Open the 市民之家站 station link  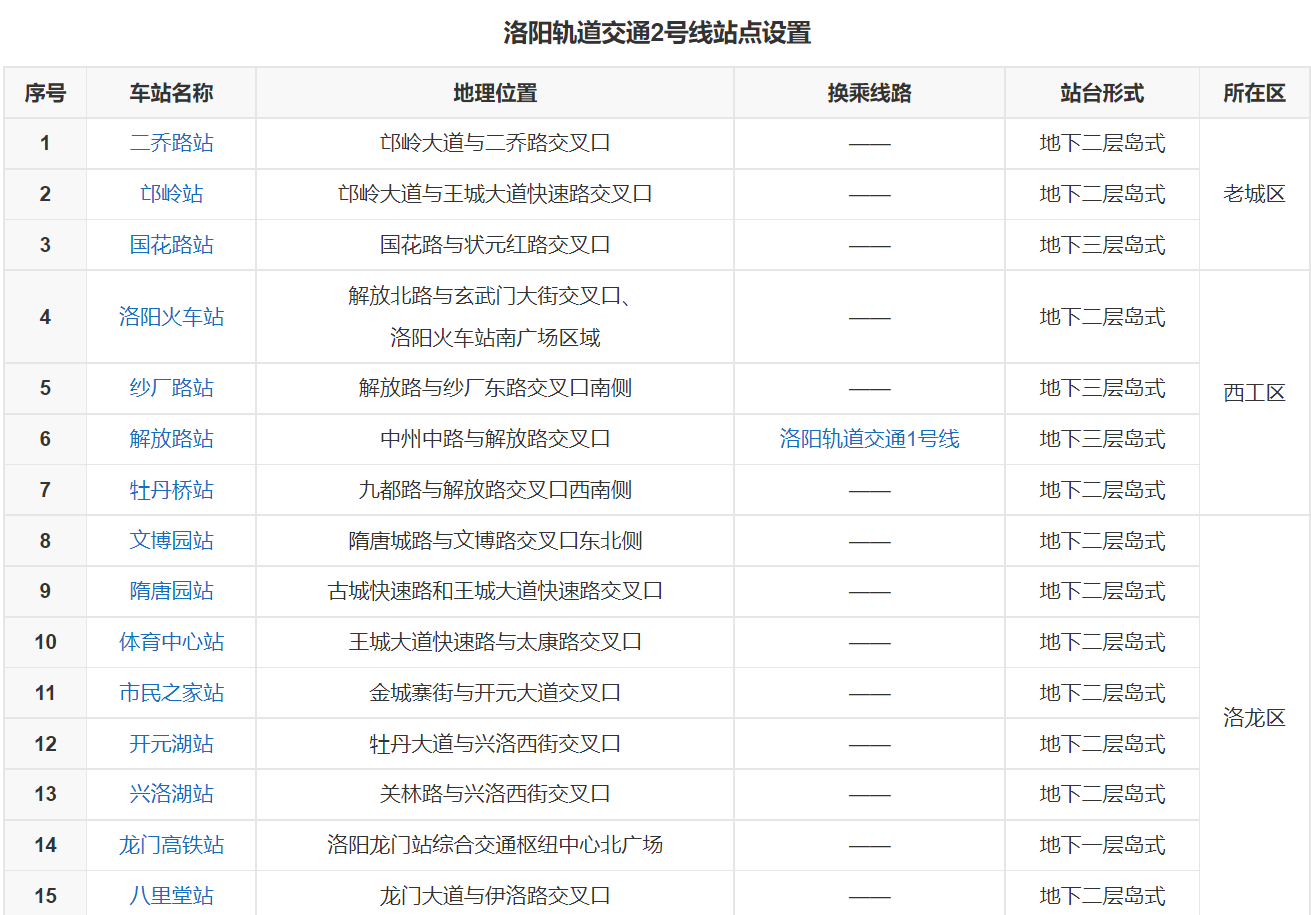pos(171,693)
